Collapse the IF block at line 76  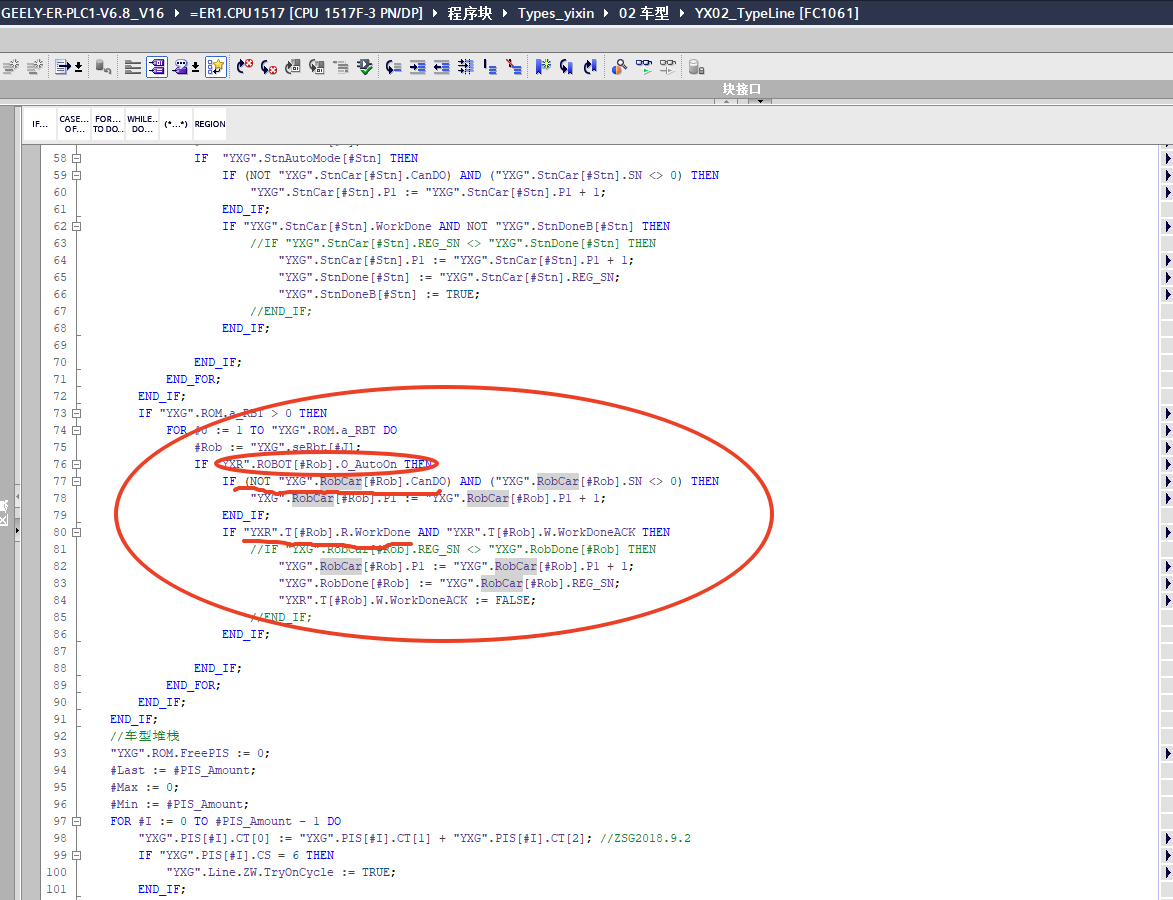(x=77, y=464)
